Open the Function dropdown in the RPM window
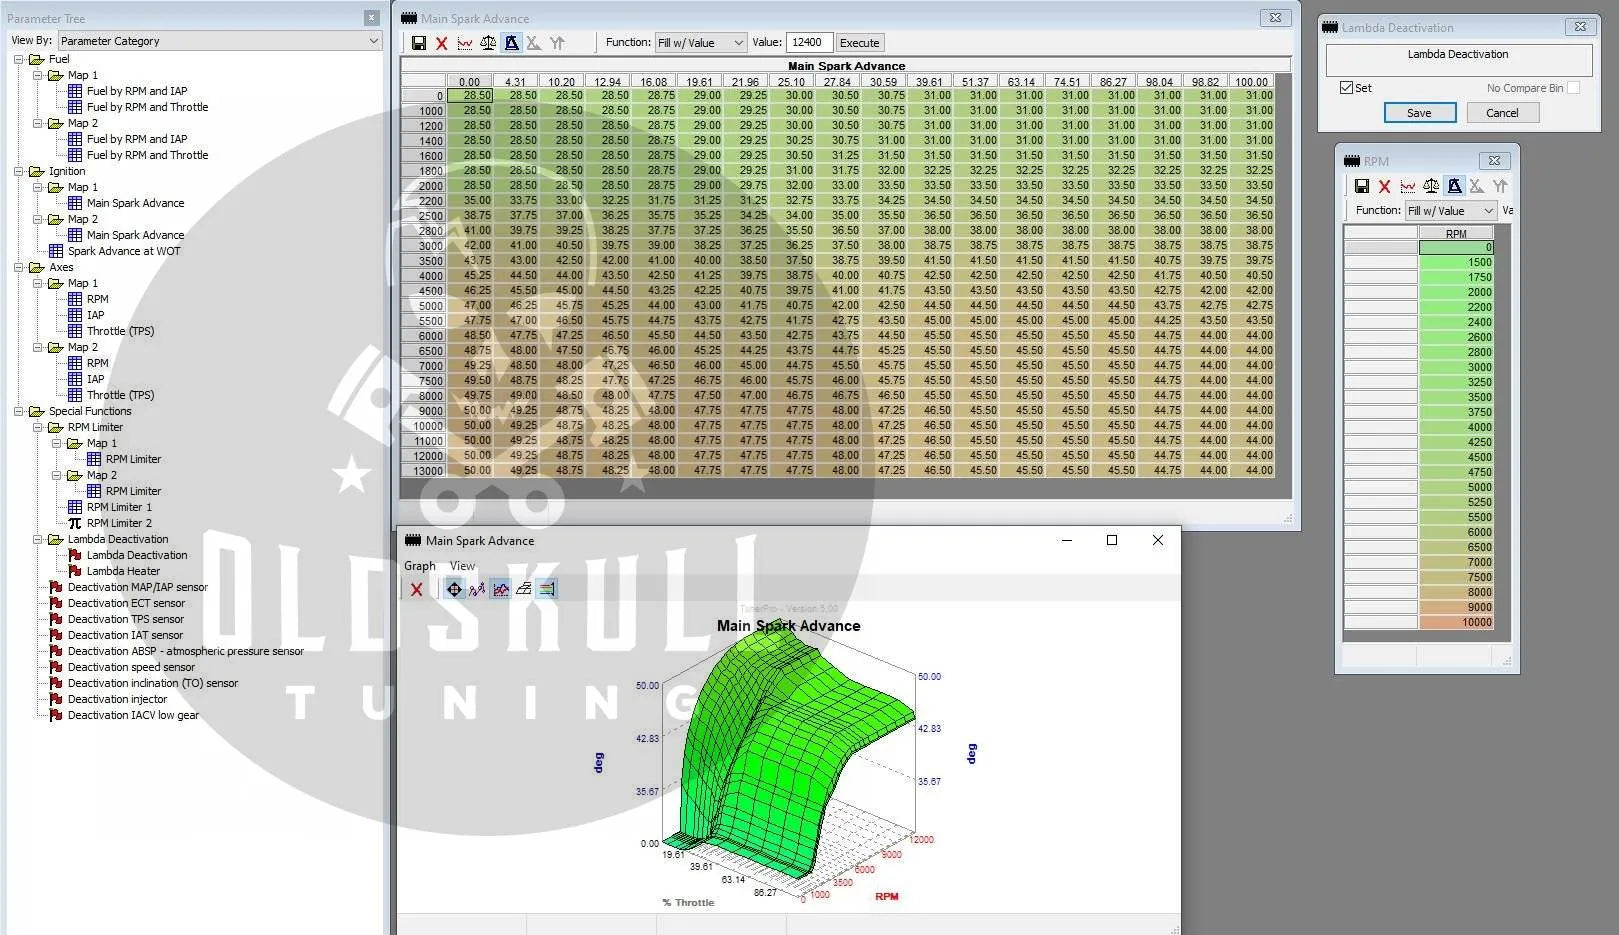Screen dimensions: 1619x935 (x=1450, y=211)
